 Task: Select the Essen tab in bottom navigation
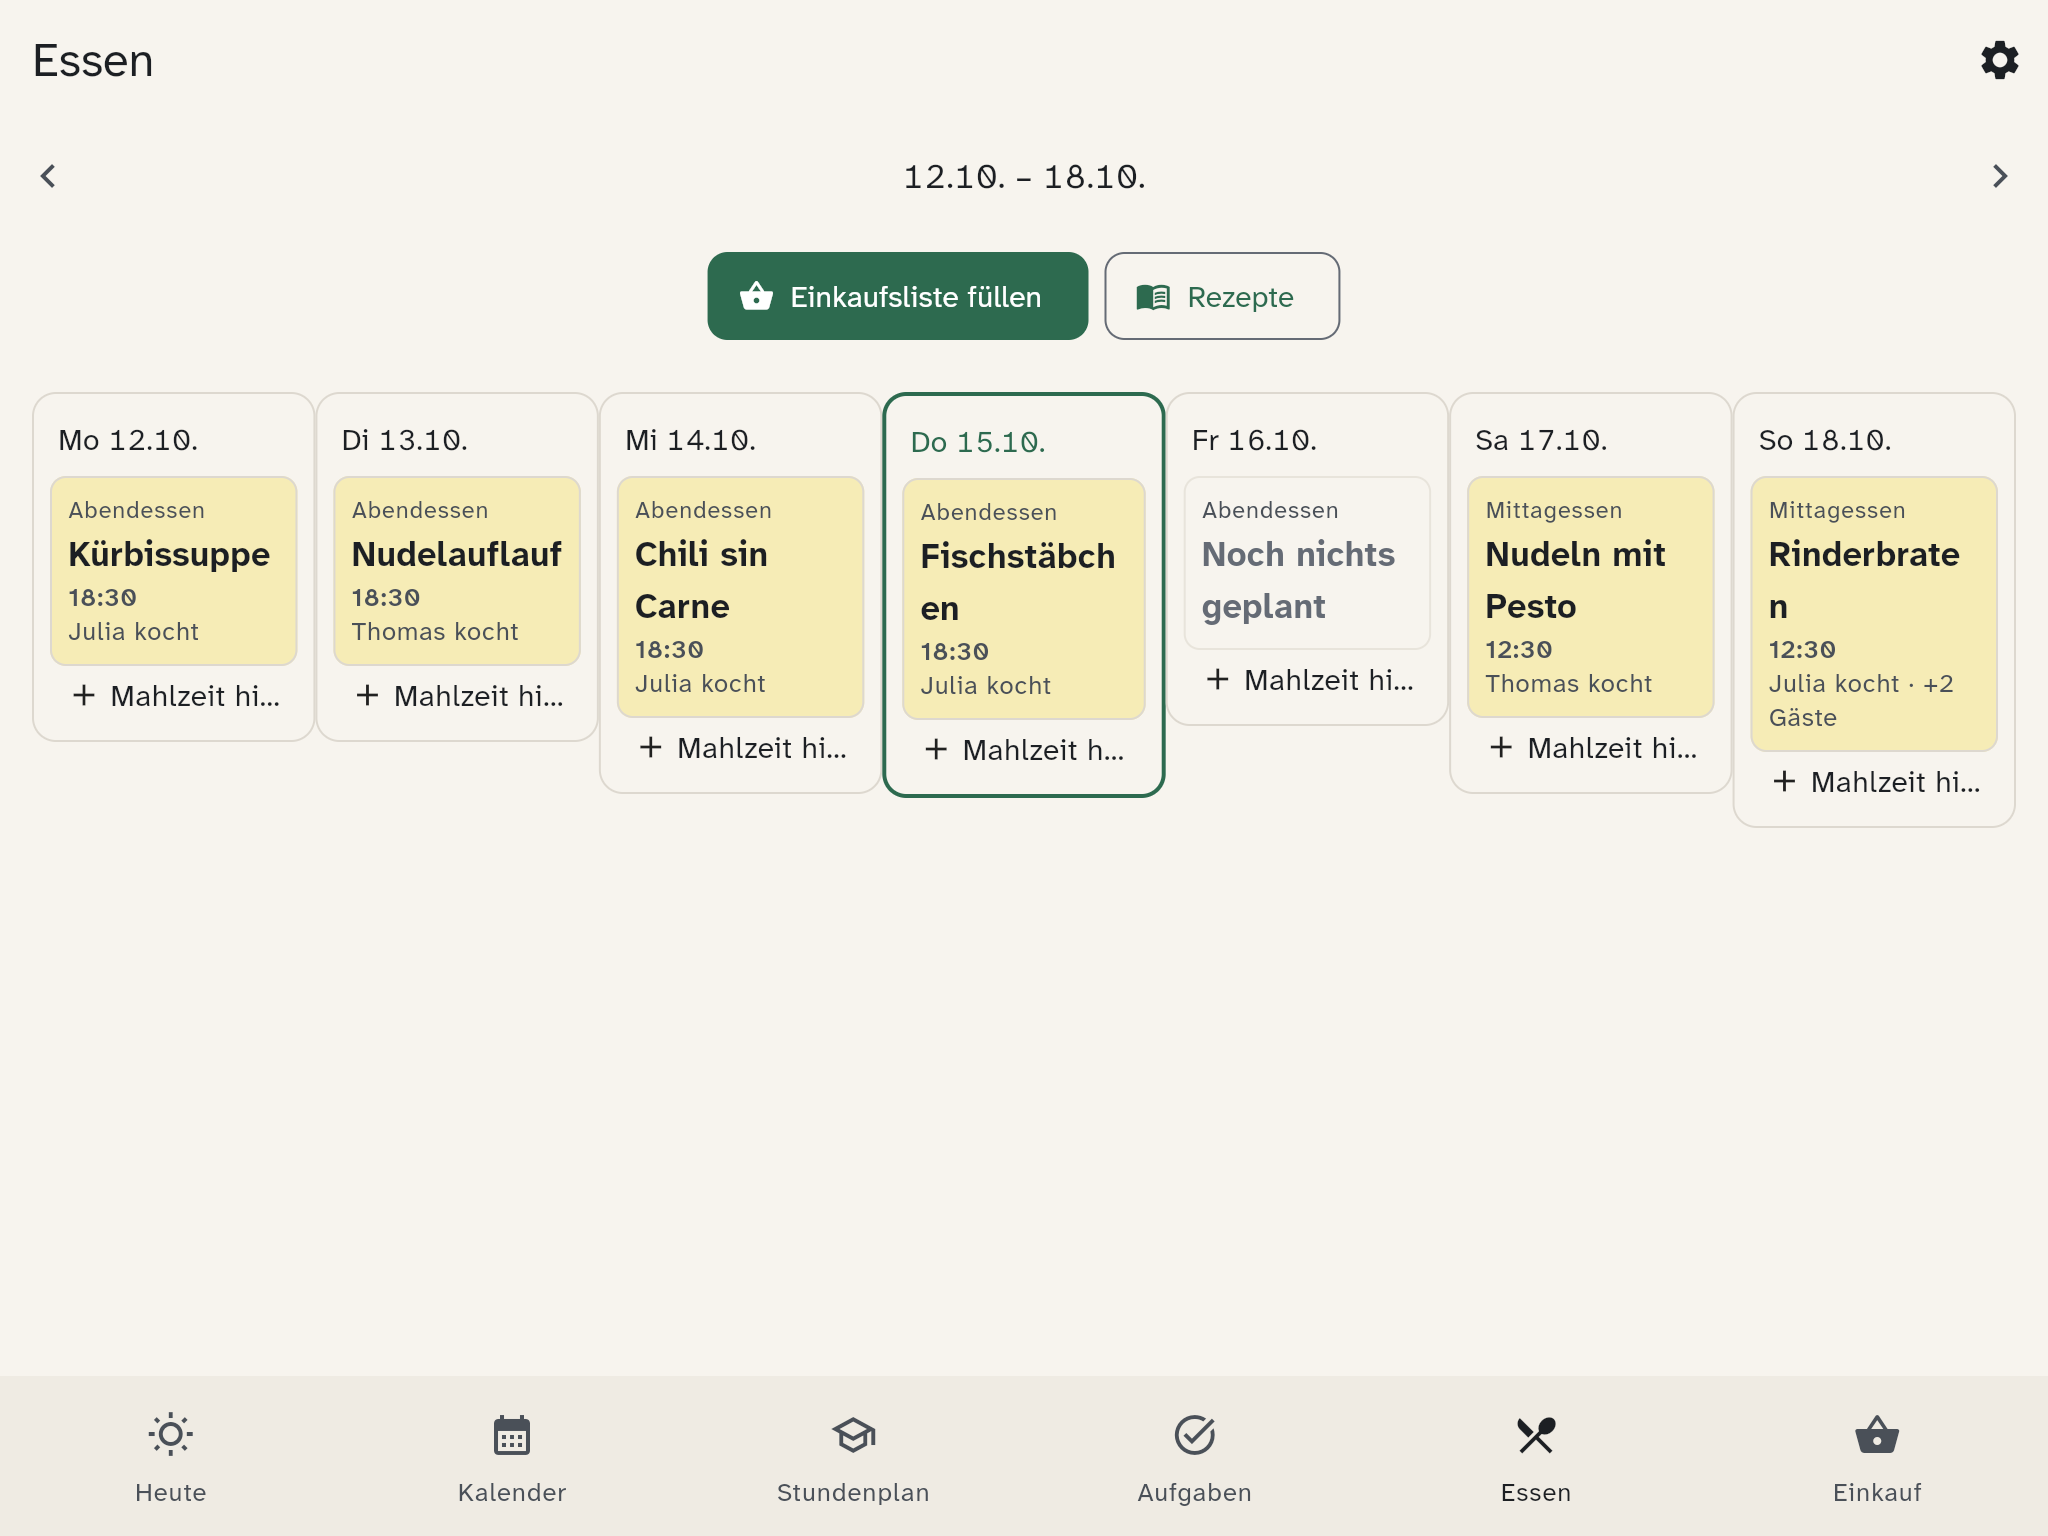coord(1536,1456)
